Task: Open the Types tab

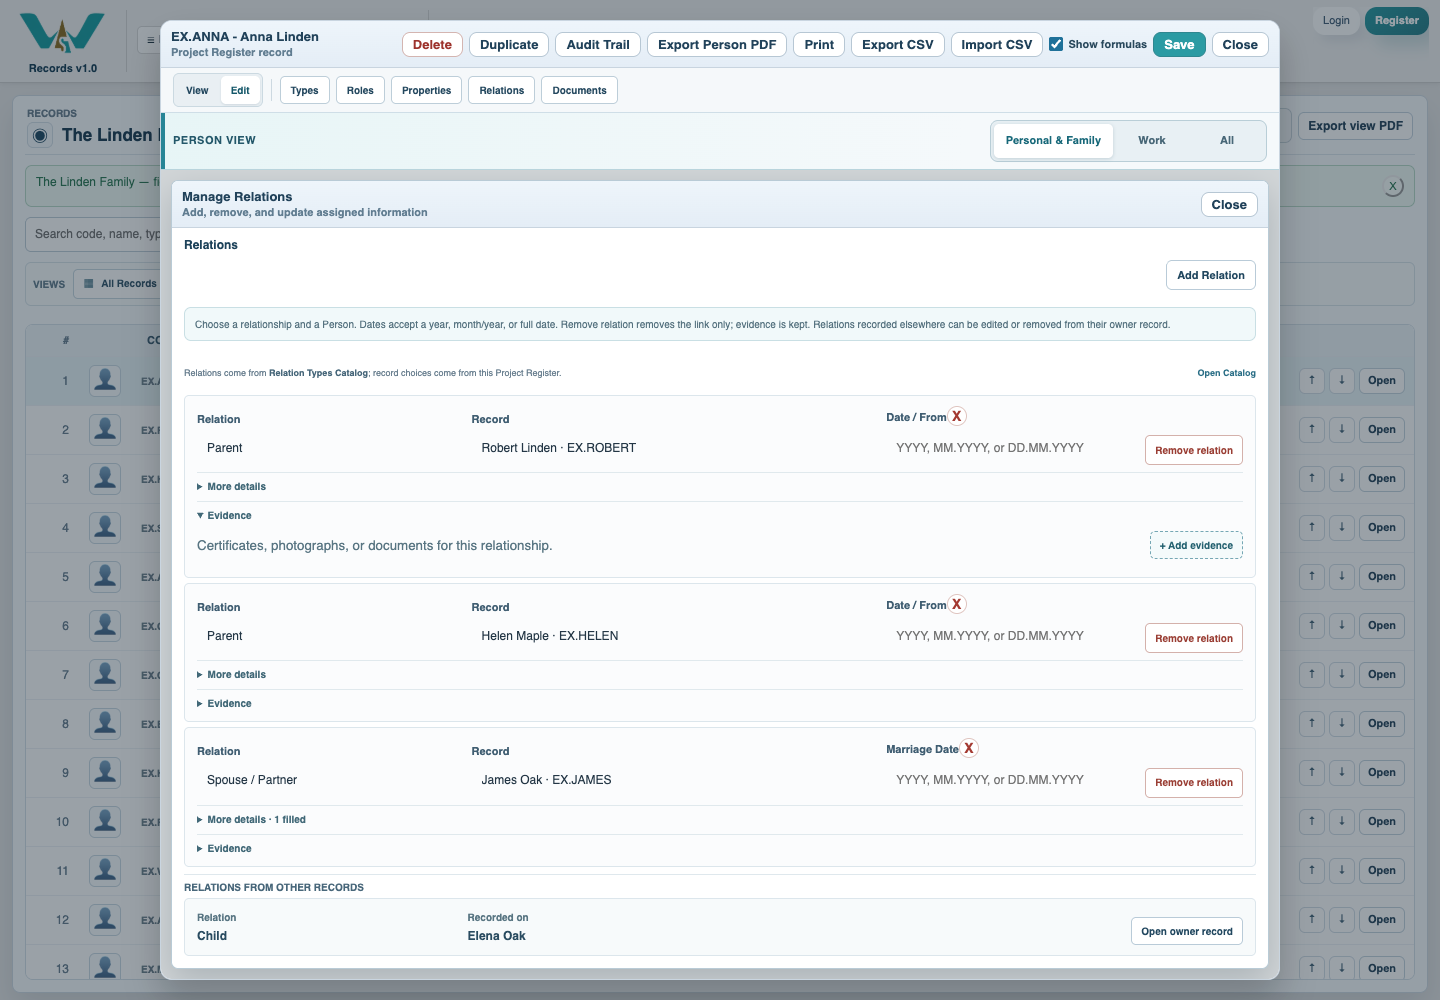Action: pos(305,90)
